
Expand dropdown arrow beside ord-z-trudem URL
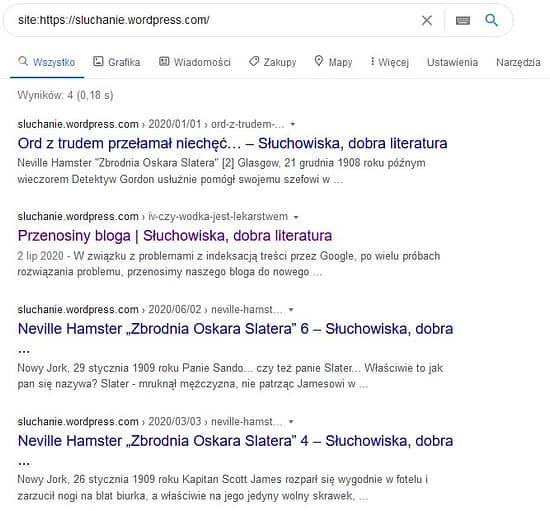point(293,124)
